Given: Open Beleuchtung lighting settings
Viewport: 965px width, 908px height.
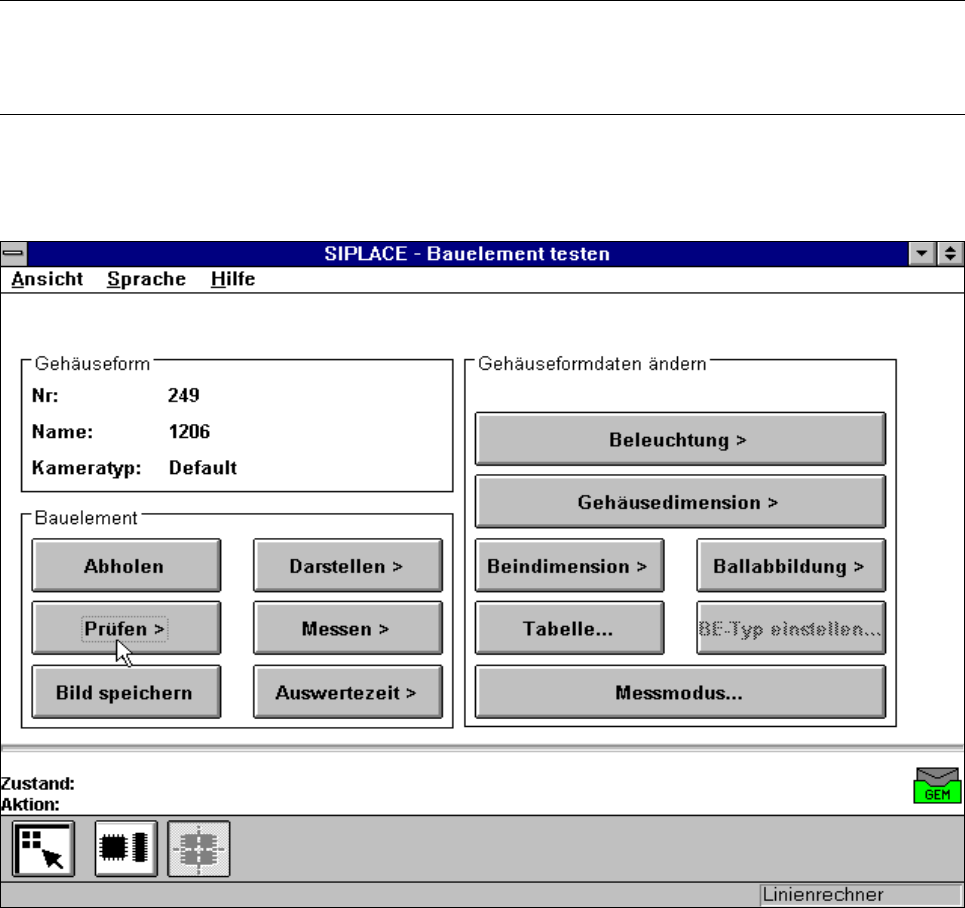Looking at the screenshot, I should (x=679, y=439).
